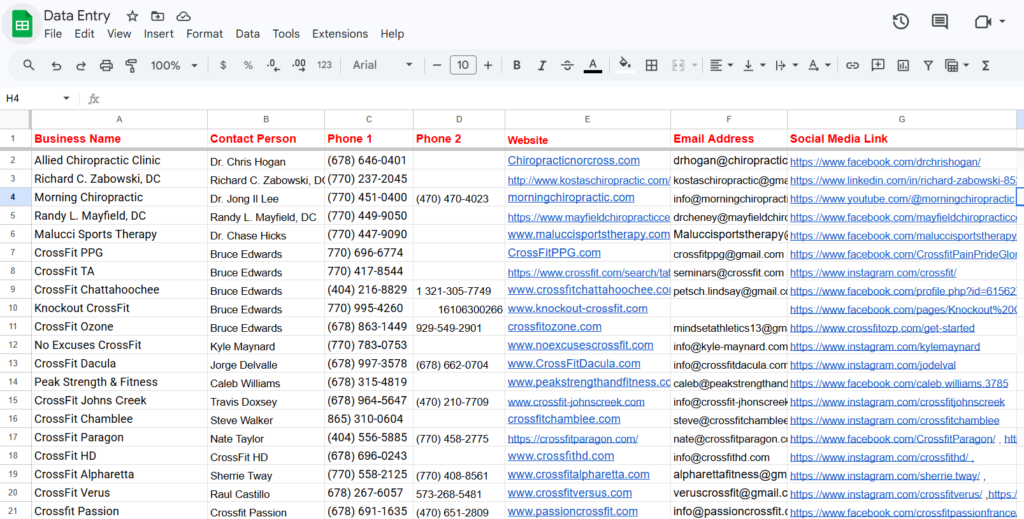Image resolution: width=1024 pixels, height=519 pixels.
Task: Star the Data Entry document
Action: coord(132,16)
